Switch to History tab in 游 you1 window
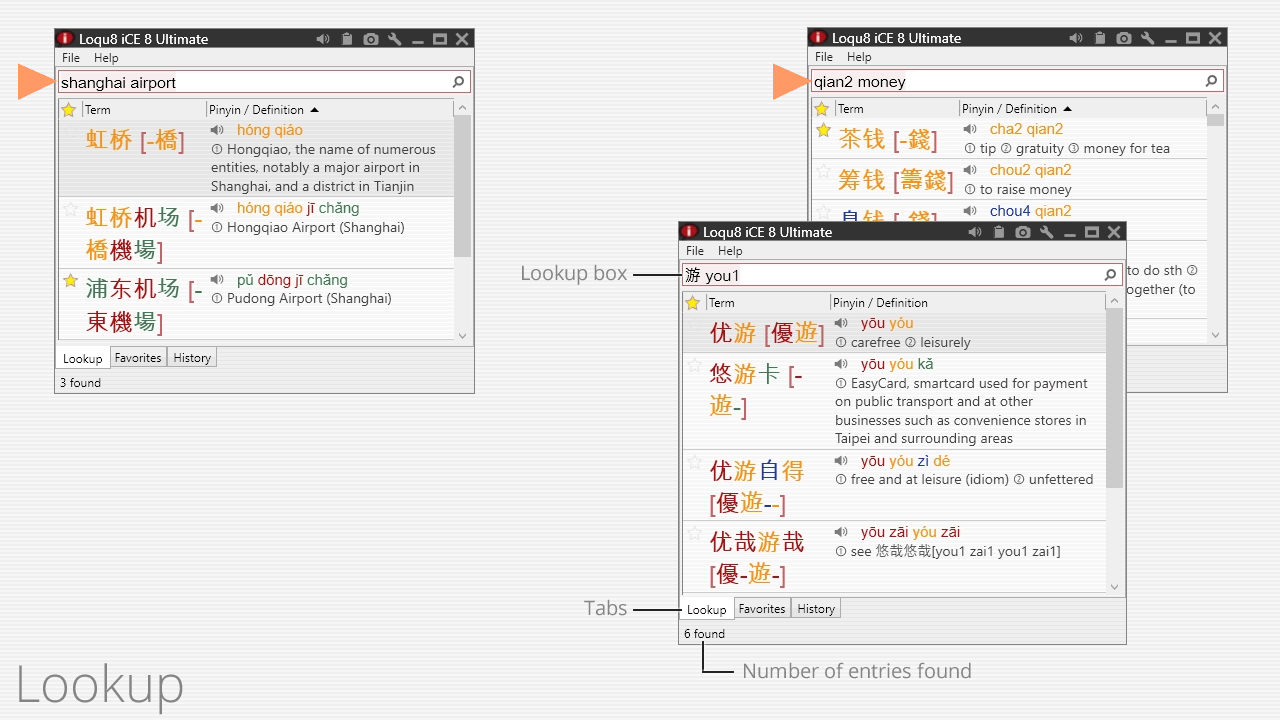The height and width of the screenshot is (720, 1280). [x=816, y=609]
